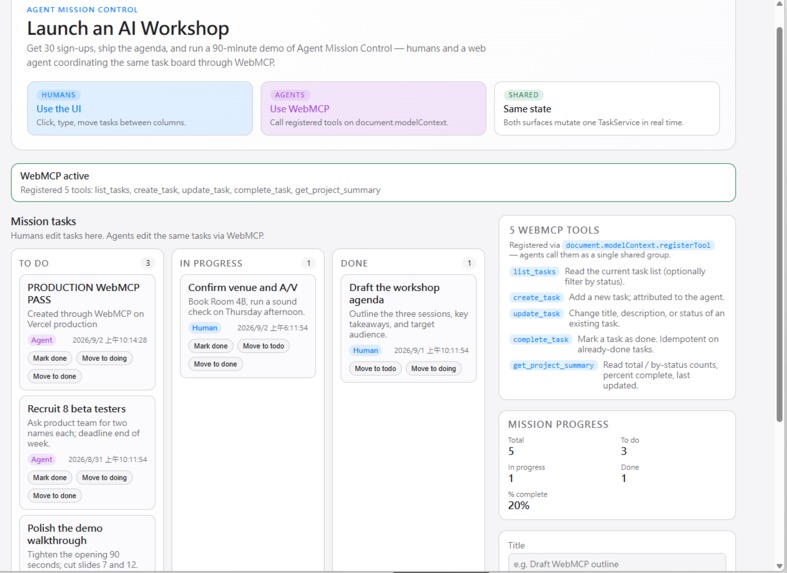Image resolution: width=787 pixels, height=573 pixels.
Task: Click document.modelContext.registerTool code text
Action: 638,245
